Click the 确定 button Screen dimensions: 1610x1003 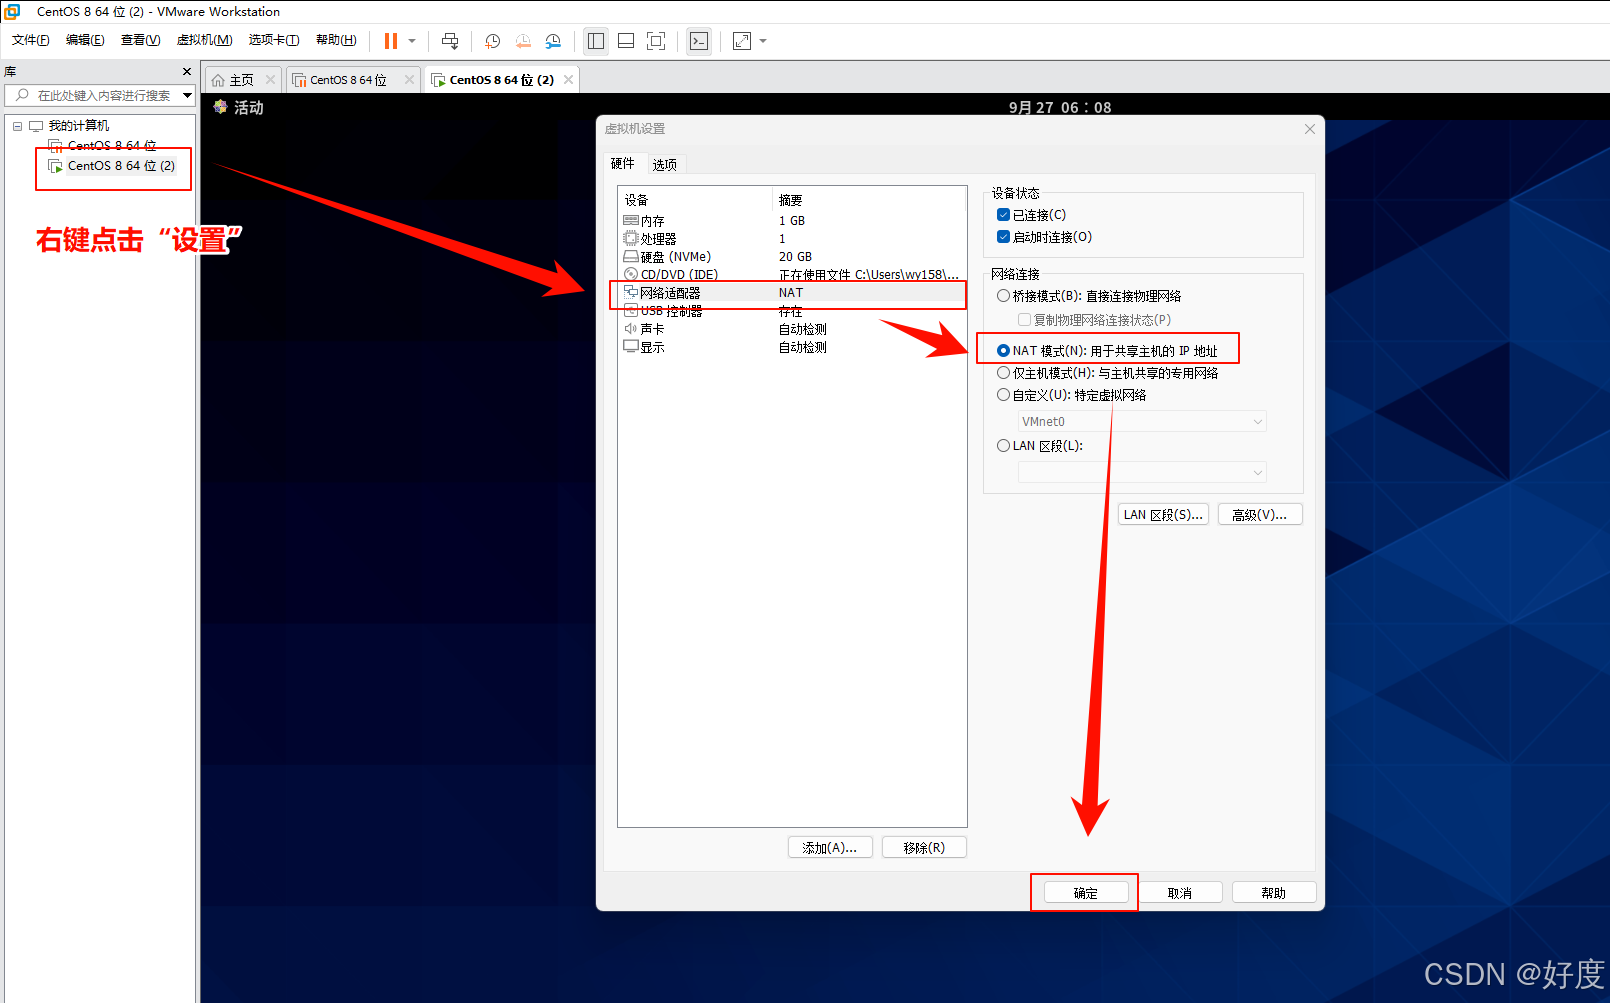pyautogui.click(x=1086, y=893)
